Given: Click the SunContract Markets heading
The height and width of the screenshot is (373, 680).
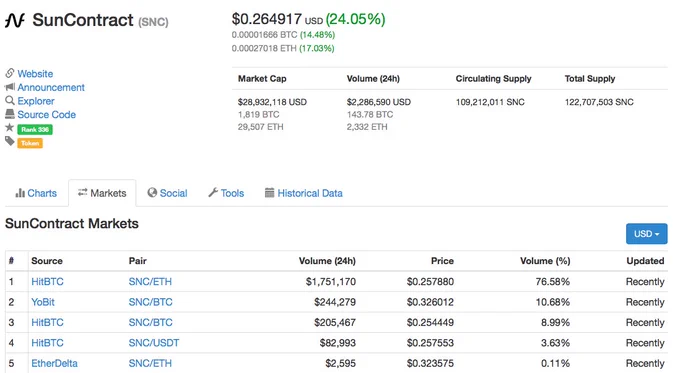Looking at the screenshot, I should pyautogui.click(x=72, y=223).
